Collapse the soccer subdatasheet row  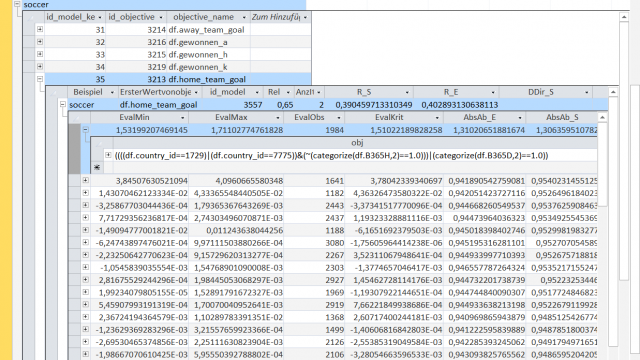[62, 104]
